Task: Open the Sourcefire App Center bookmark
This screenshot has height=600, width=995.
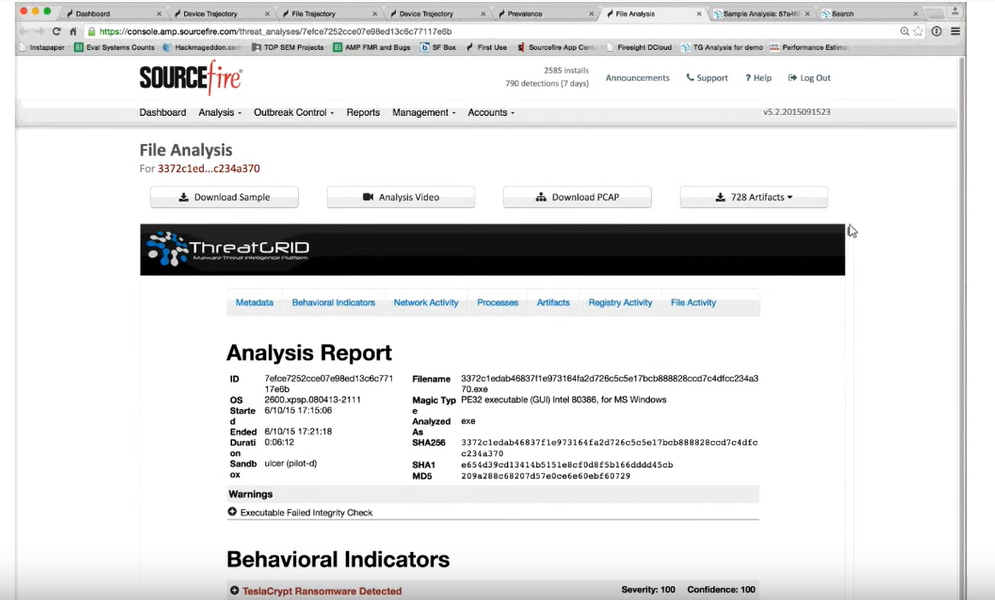Action: [x=556, y=48]
